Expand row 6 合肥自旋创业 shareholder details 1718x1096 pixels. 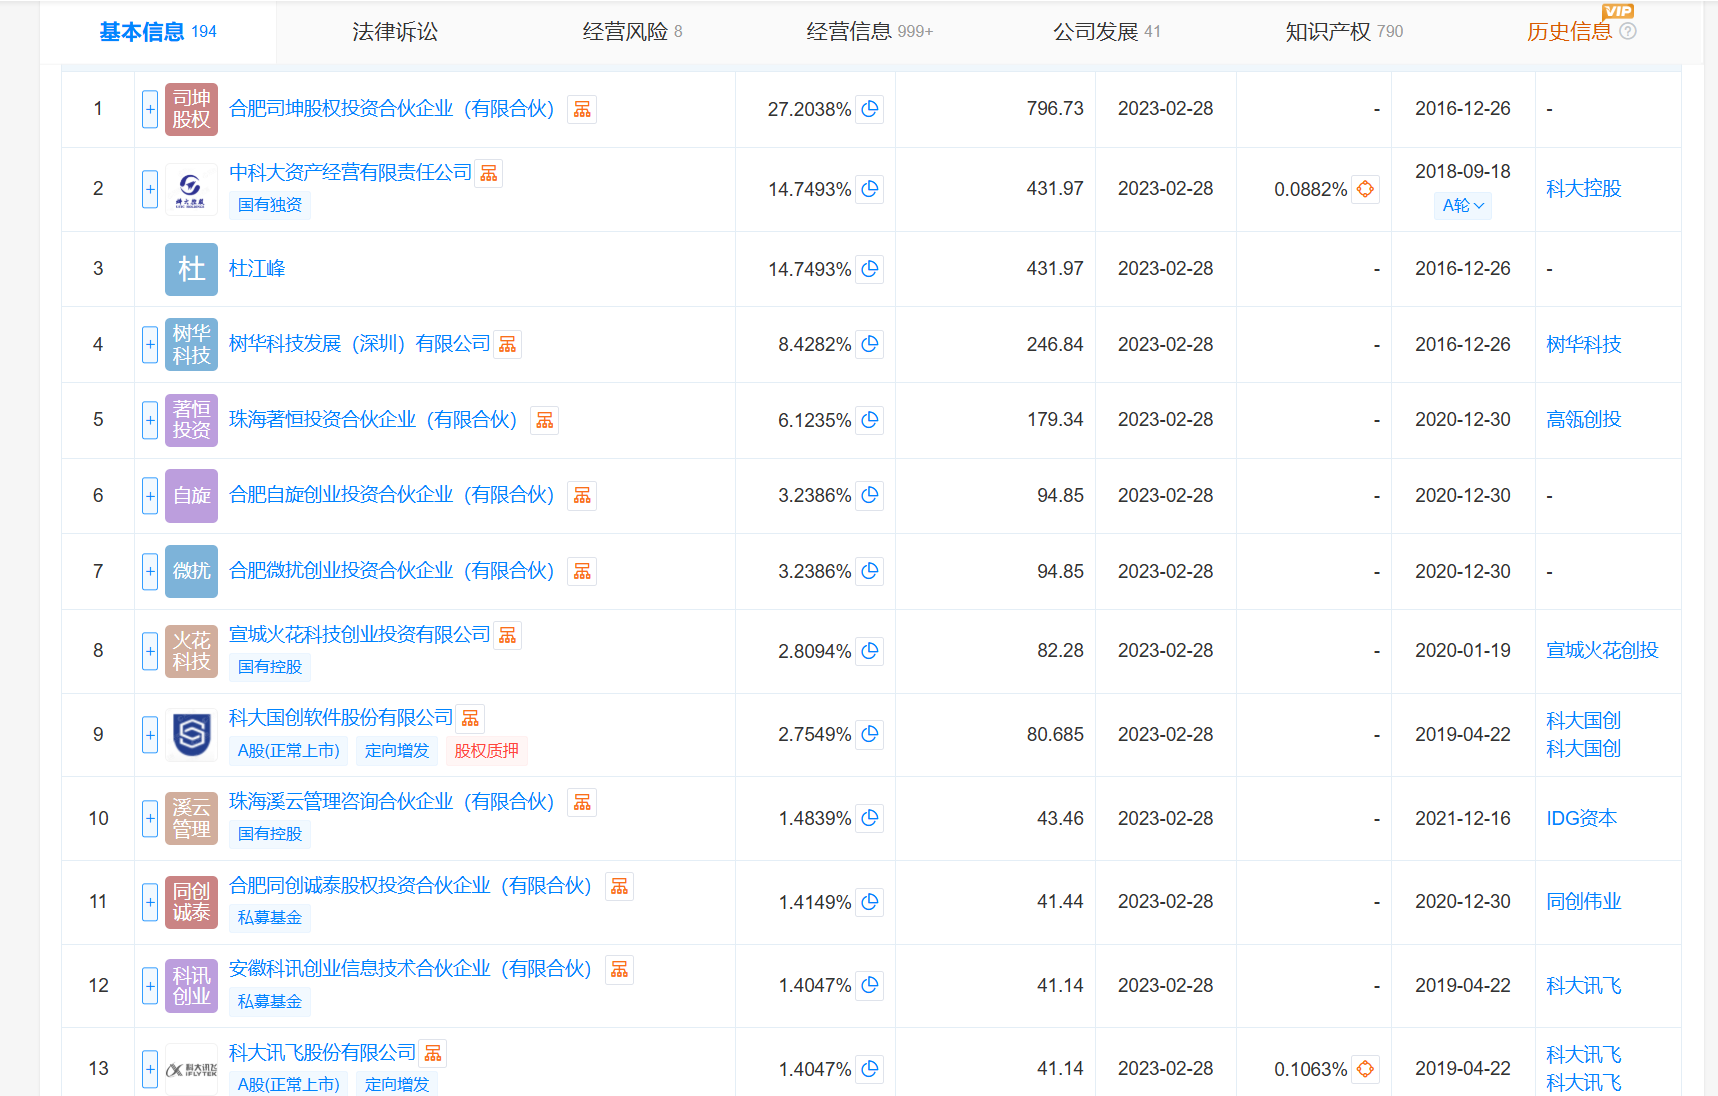[150, 495]
